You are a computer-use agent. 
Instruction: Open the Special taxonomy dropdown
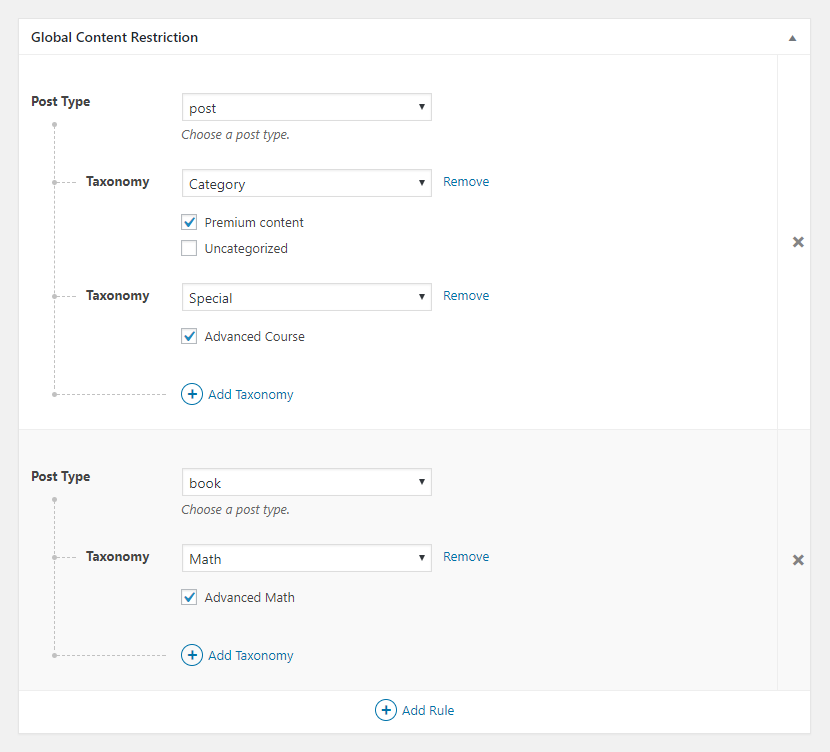pos(306,297)
